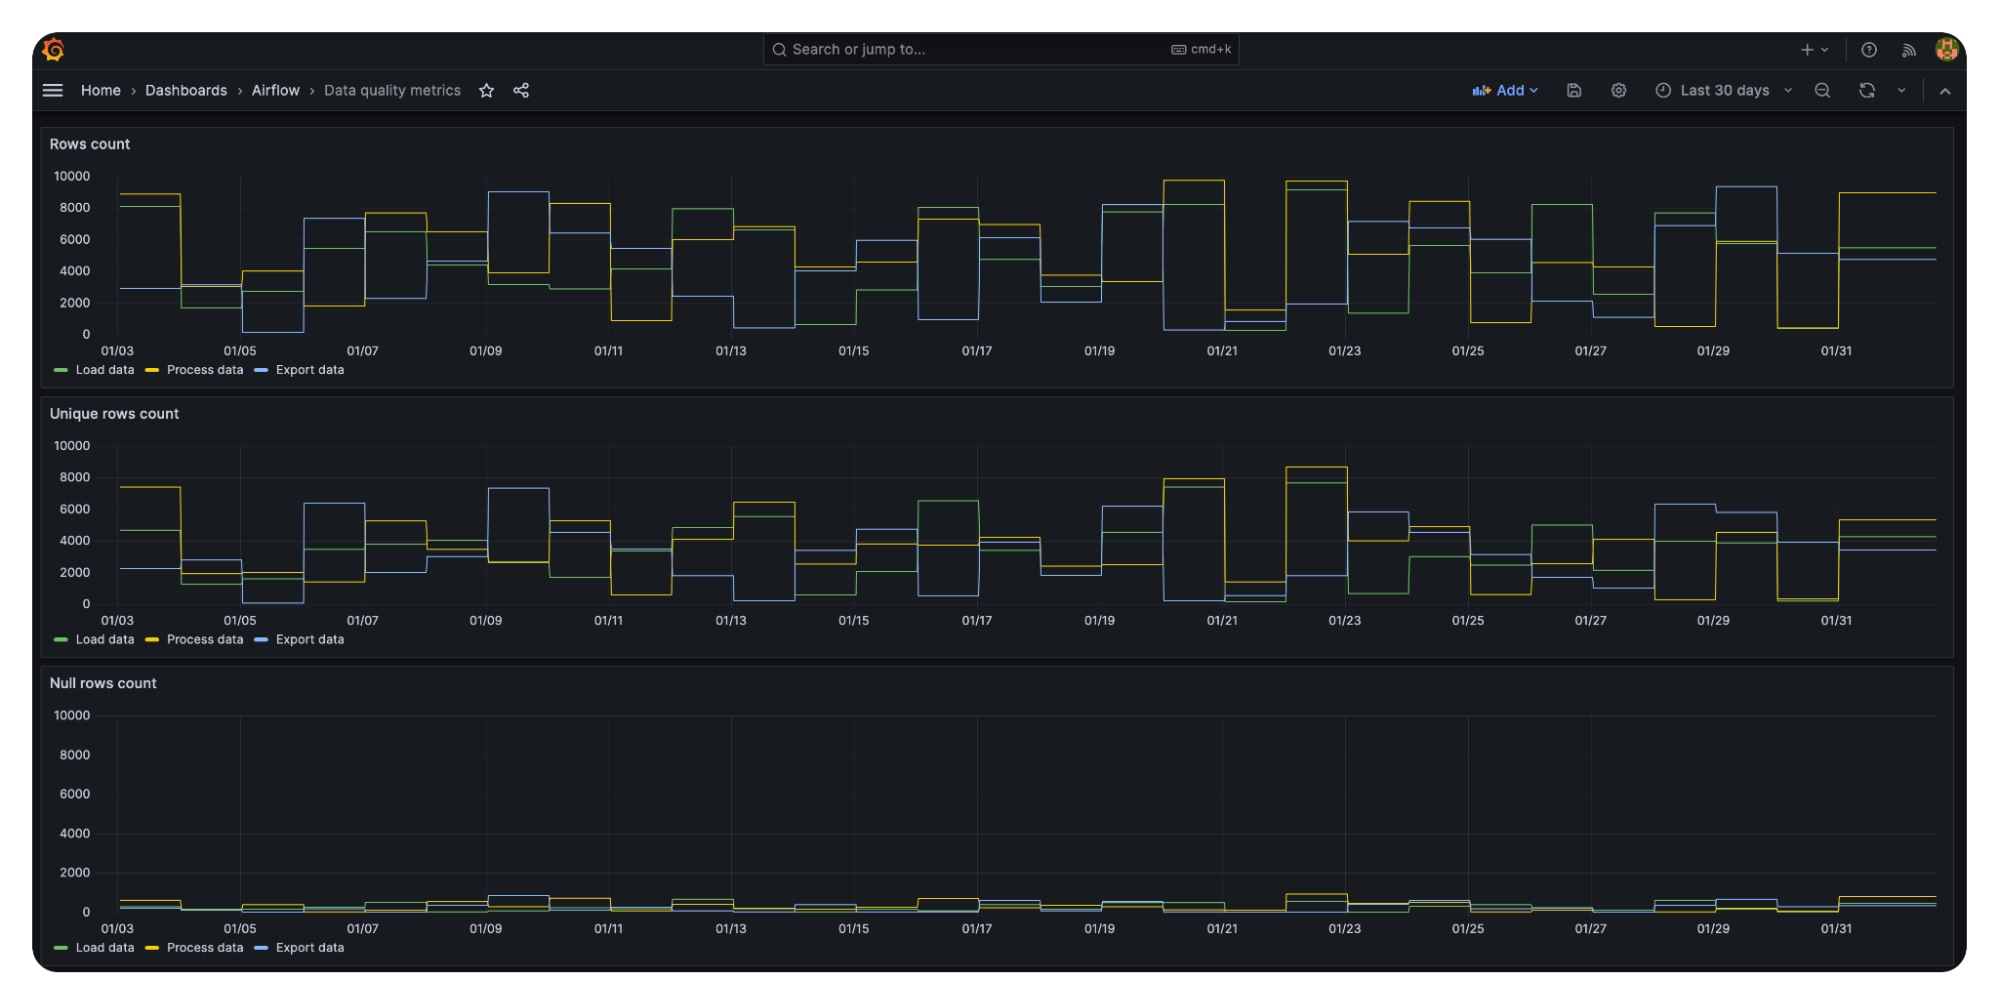Zoom out the time range

coord(1822,90)
